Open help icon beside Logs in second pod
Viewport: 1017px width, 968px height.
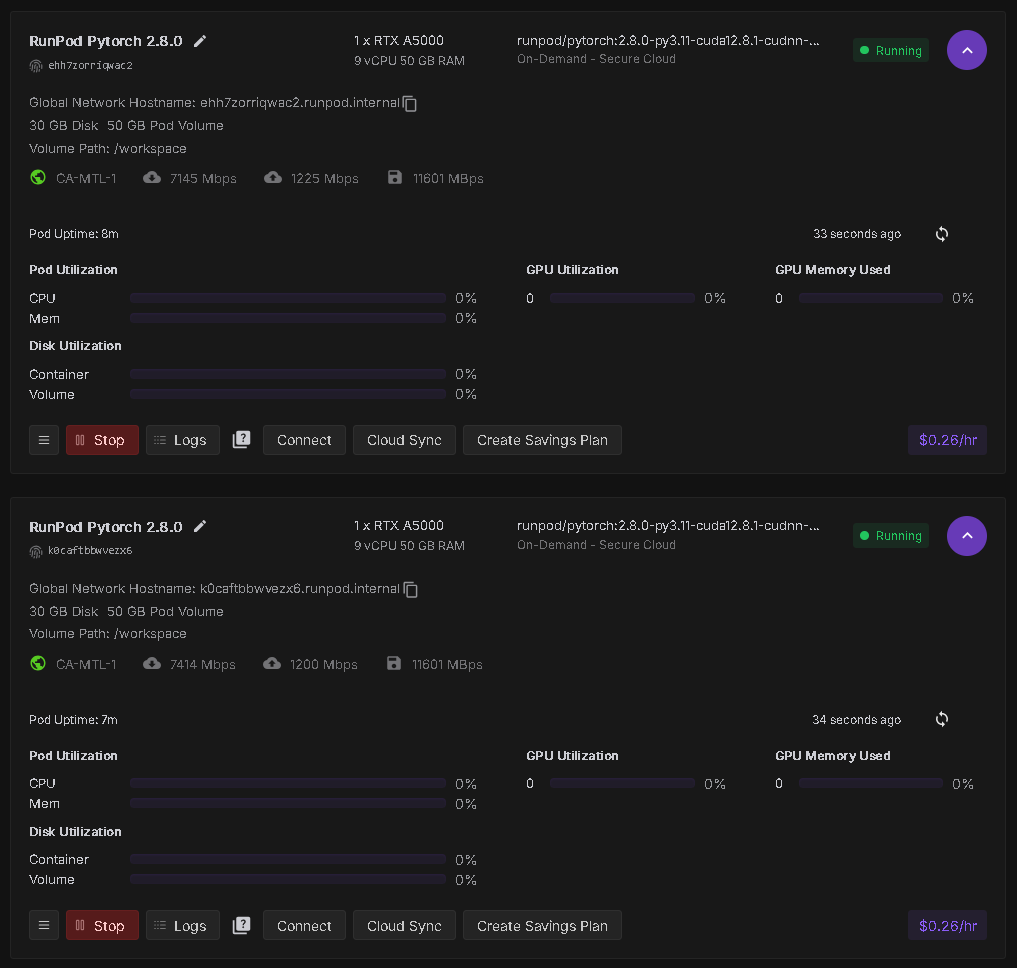click(x=241, y=926)
